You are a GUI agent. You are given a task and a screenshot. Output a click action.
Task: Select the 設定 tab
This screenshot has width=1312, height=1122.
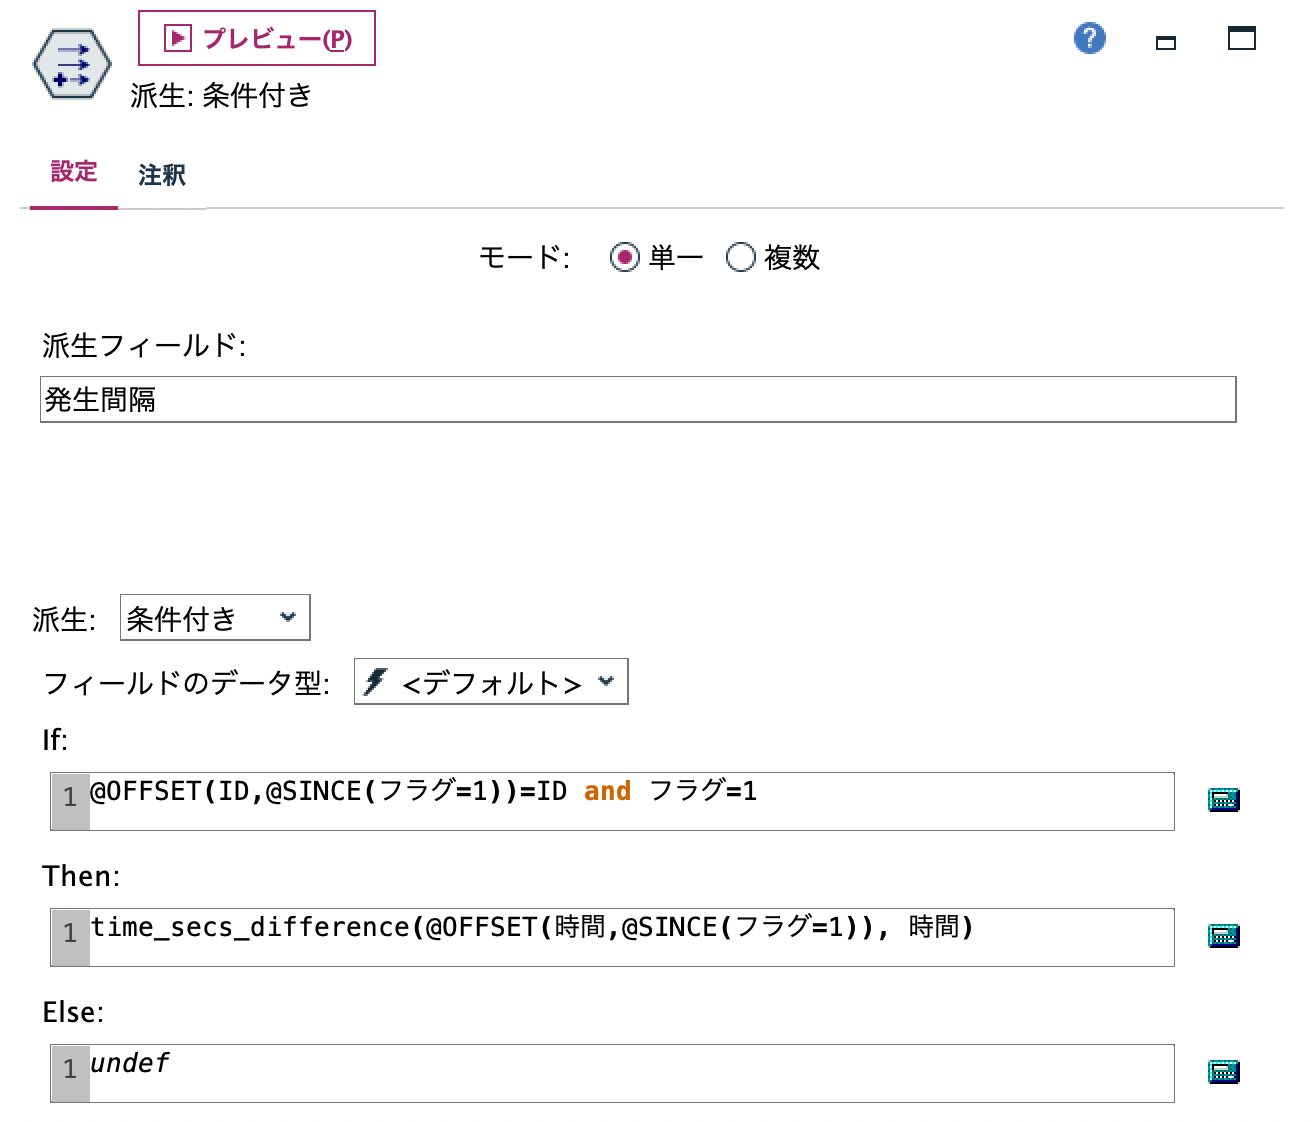(73, 173)
